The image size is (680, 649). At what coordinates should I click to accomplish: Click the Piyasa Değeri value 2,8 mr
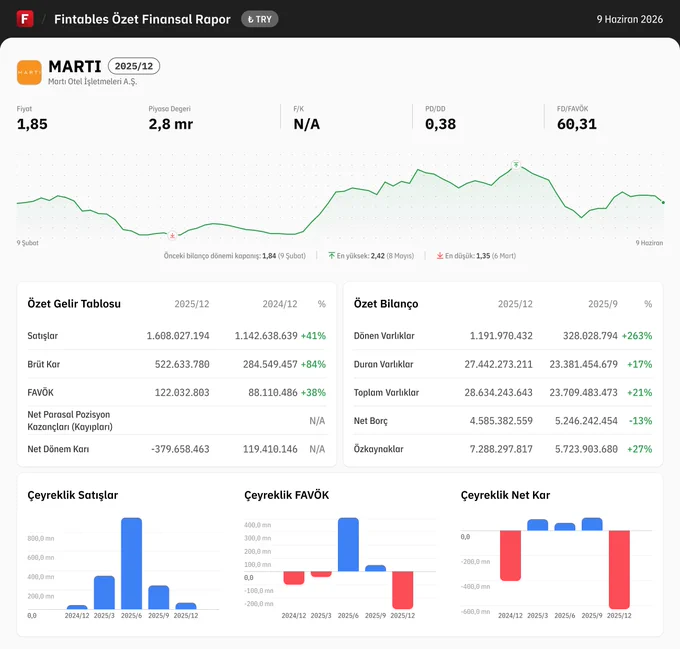click(170, 124)
